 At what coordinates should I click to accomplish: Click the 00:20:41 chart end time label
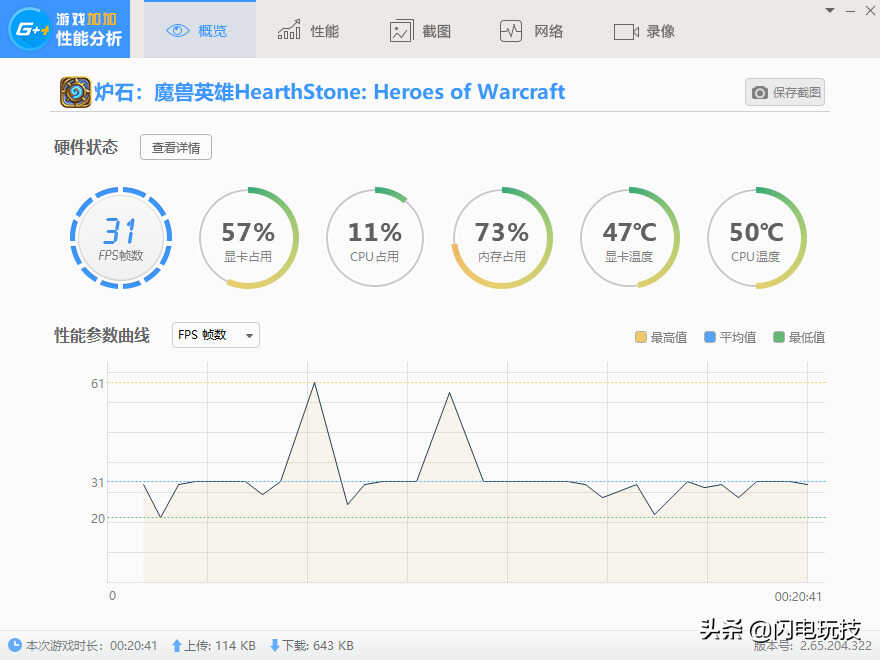click(798, 597)
